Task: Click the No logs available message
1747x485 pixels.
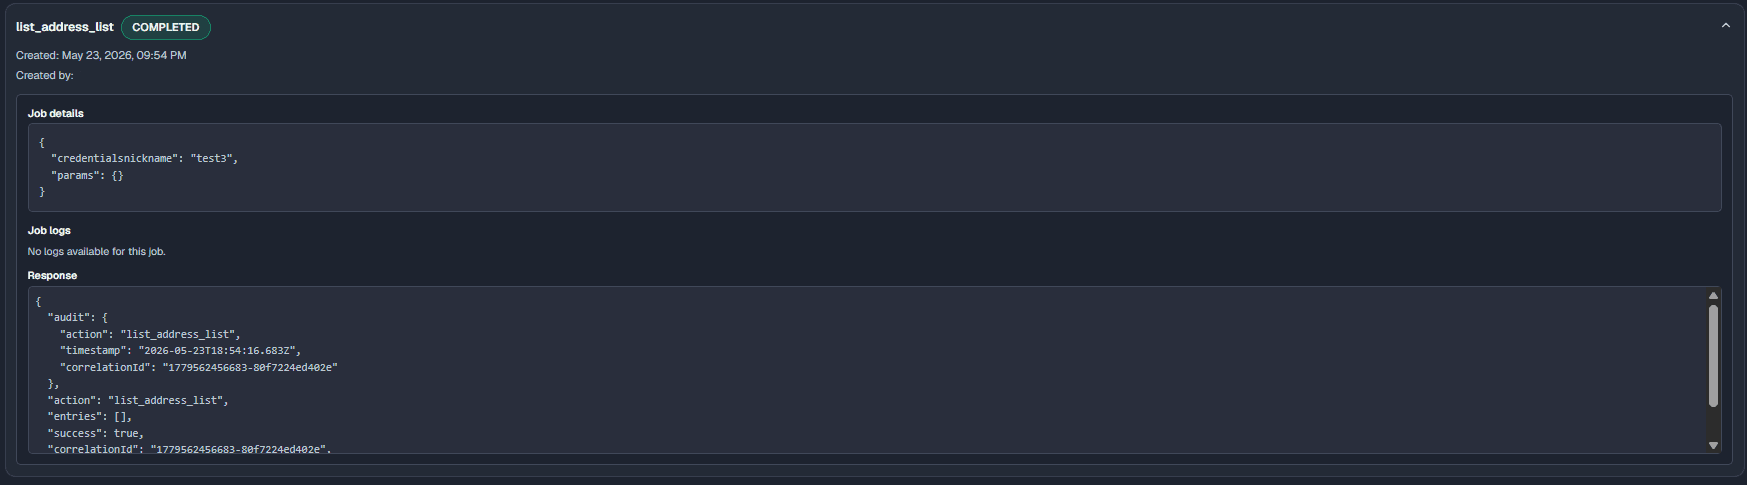Action: (97, 251)
